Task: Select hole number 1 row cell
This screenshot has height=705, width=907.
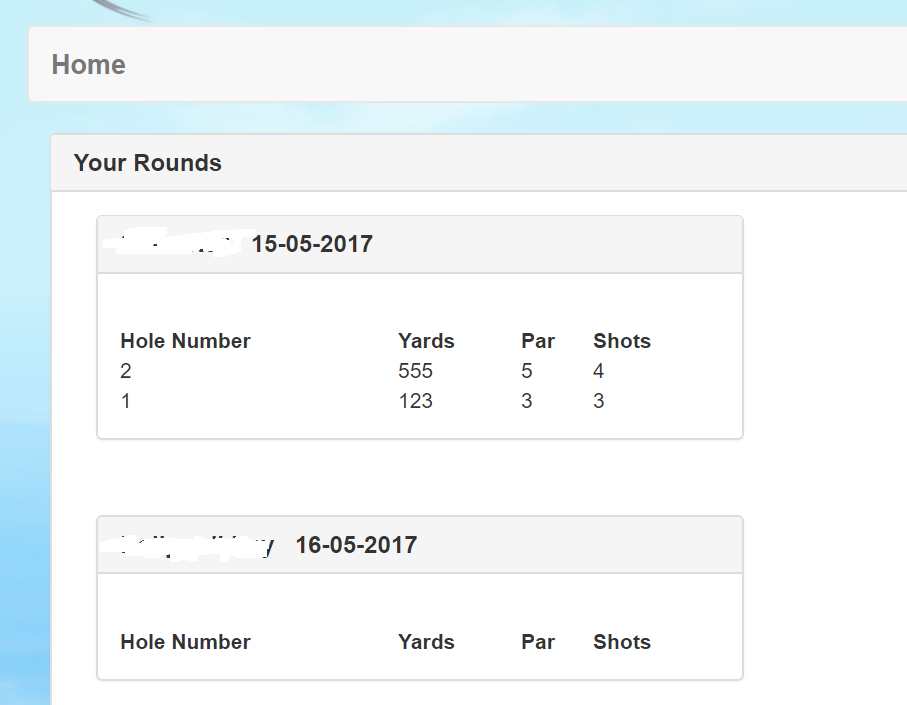Action: point(126,401)
